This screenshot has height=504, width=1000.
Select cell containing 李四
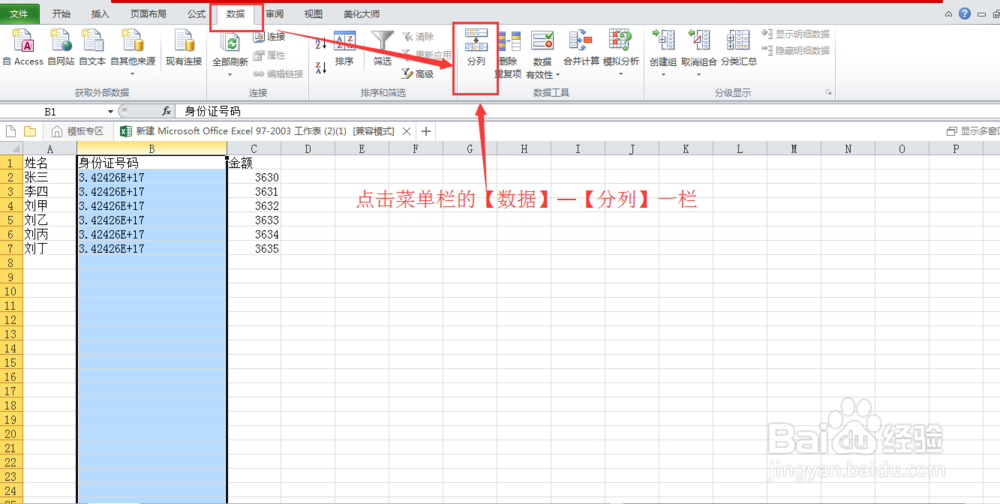[x=50, y=191]
